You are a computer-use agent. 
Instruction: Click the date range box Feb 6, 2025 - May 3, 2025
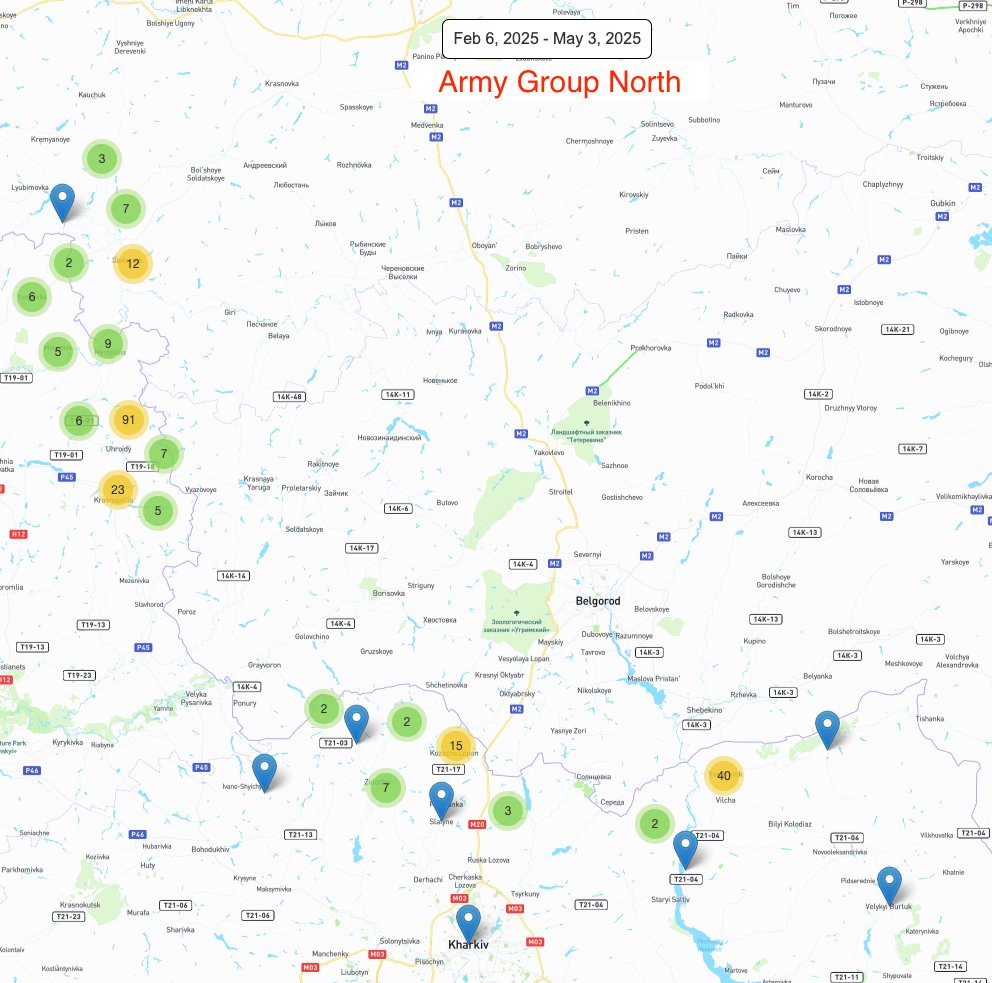click(547, 39)
